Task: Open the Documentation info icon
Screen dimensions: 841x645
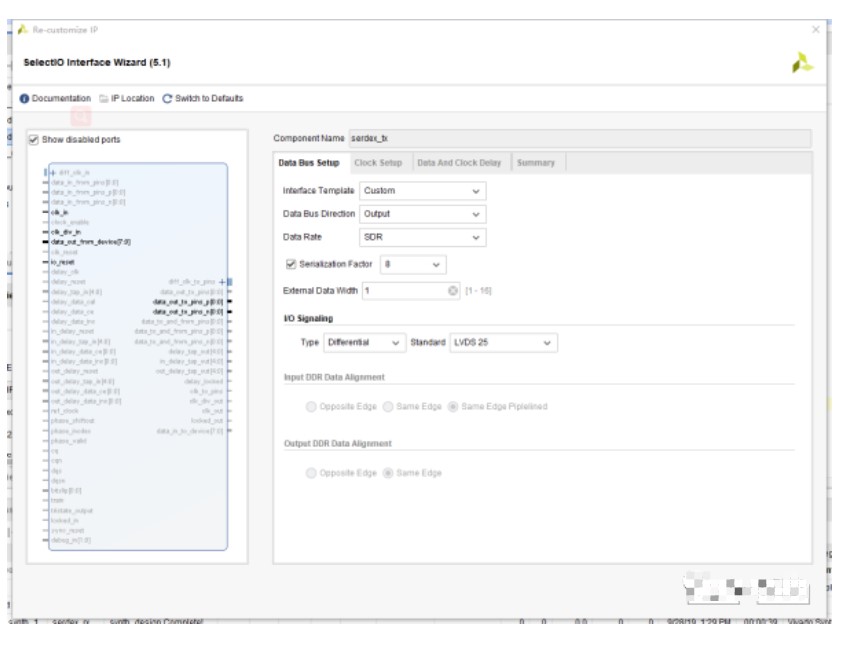Action: (x=24, y=99)
